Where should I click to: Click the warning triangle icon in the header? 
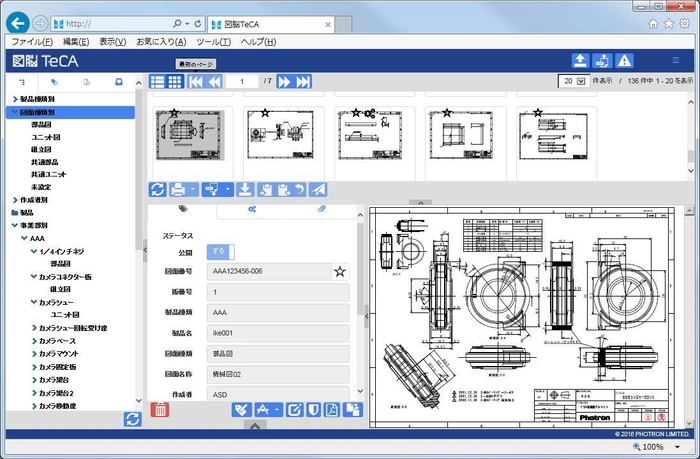pos(624,61)
